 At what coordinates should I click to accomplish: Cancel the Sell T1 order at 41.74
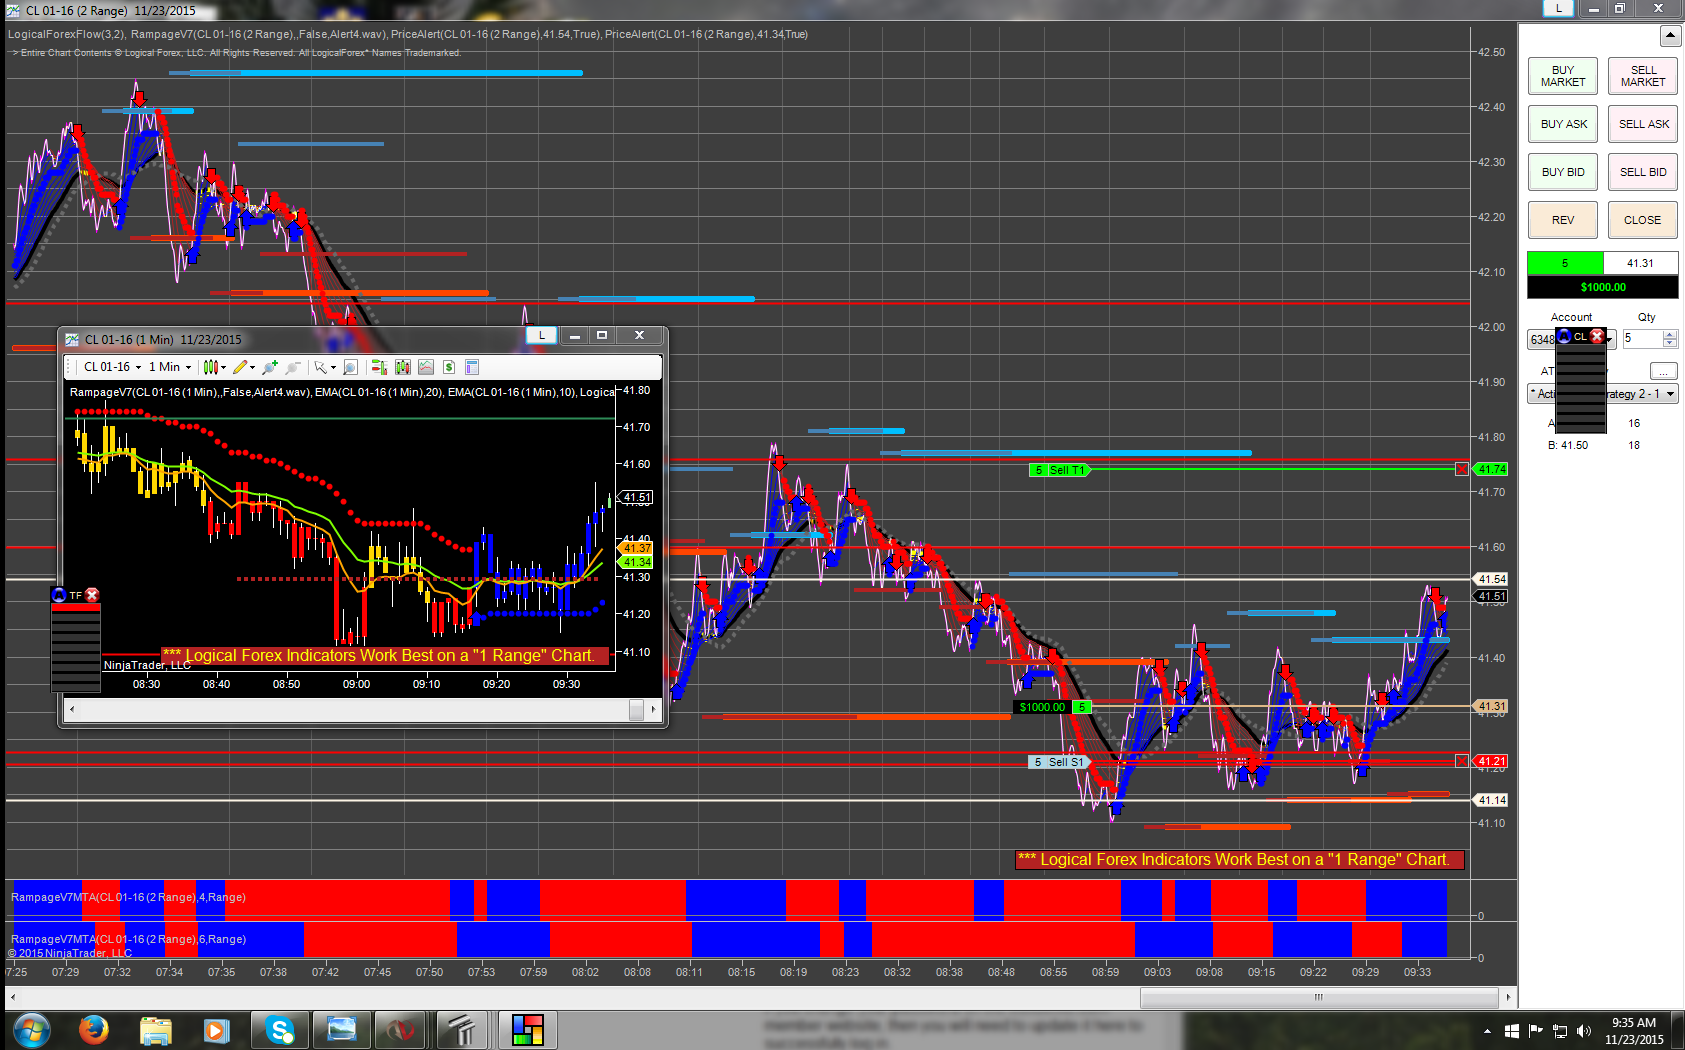pyautogui.click(x=1462, y=469)
